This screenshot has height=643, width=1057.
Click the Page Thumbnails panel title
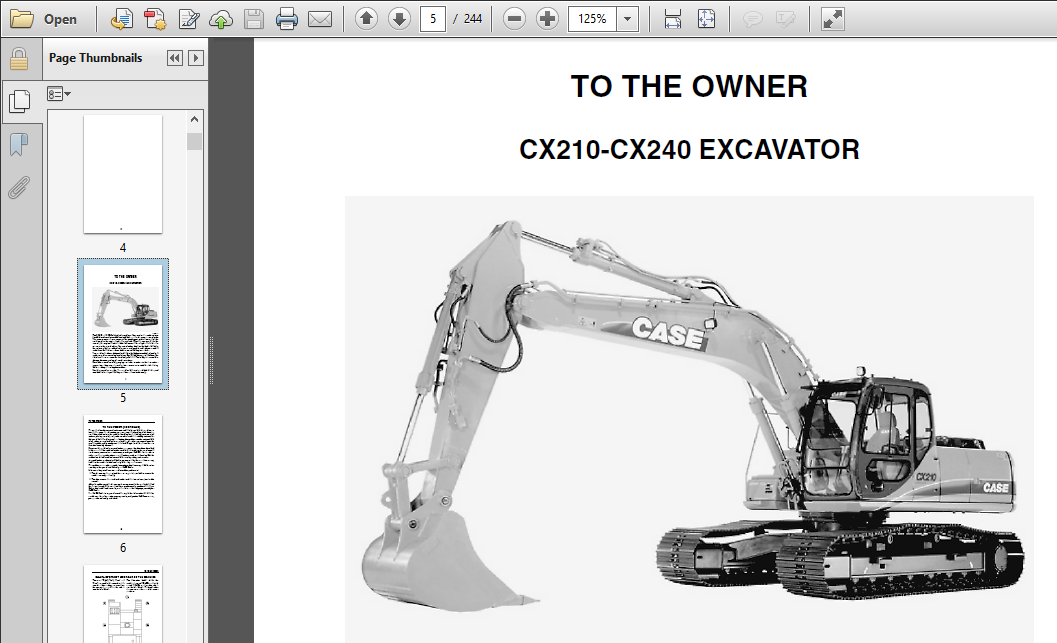96,58
